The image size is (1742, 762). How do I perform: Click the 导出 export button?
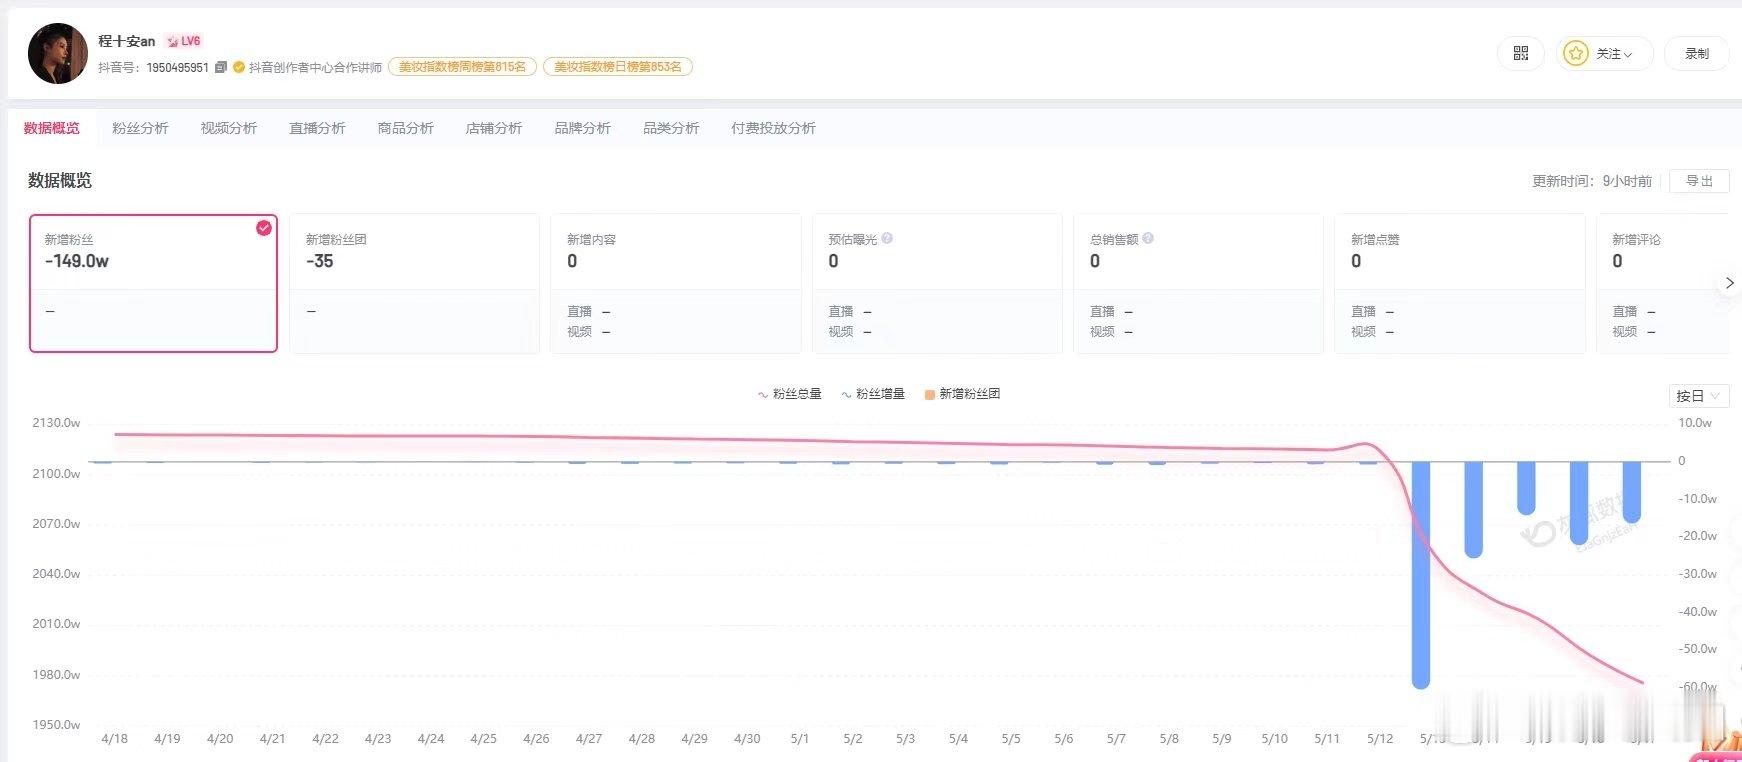1699,181
